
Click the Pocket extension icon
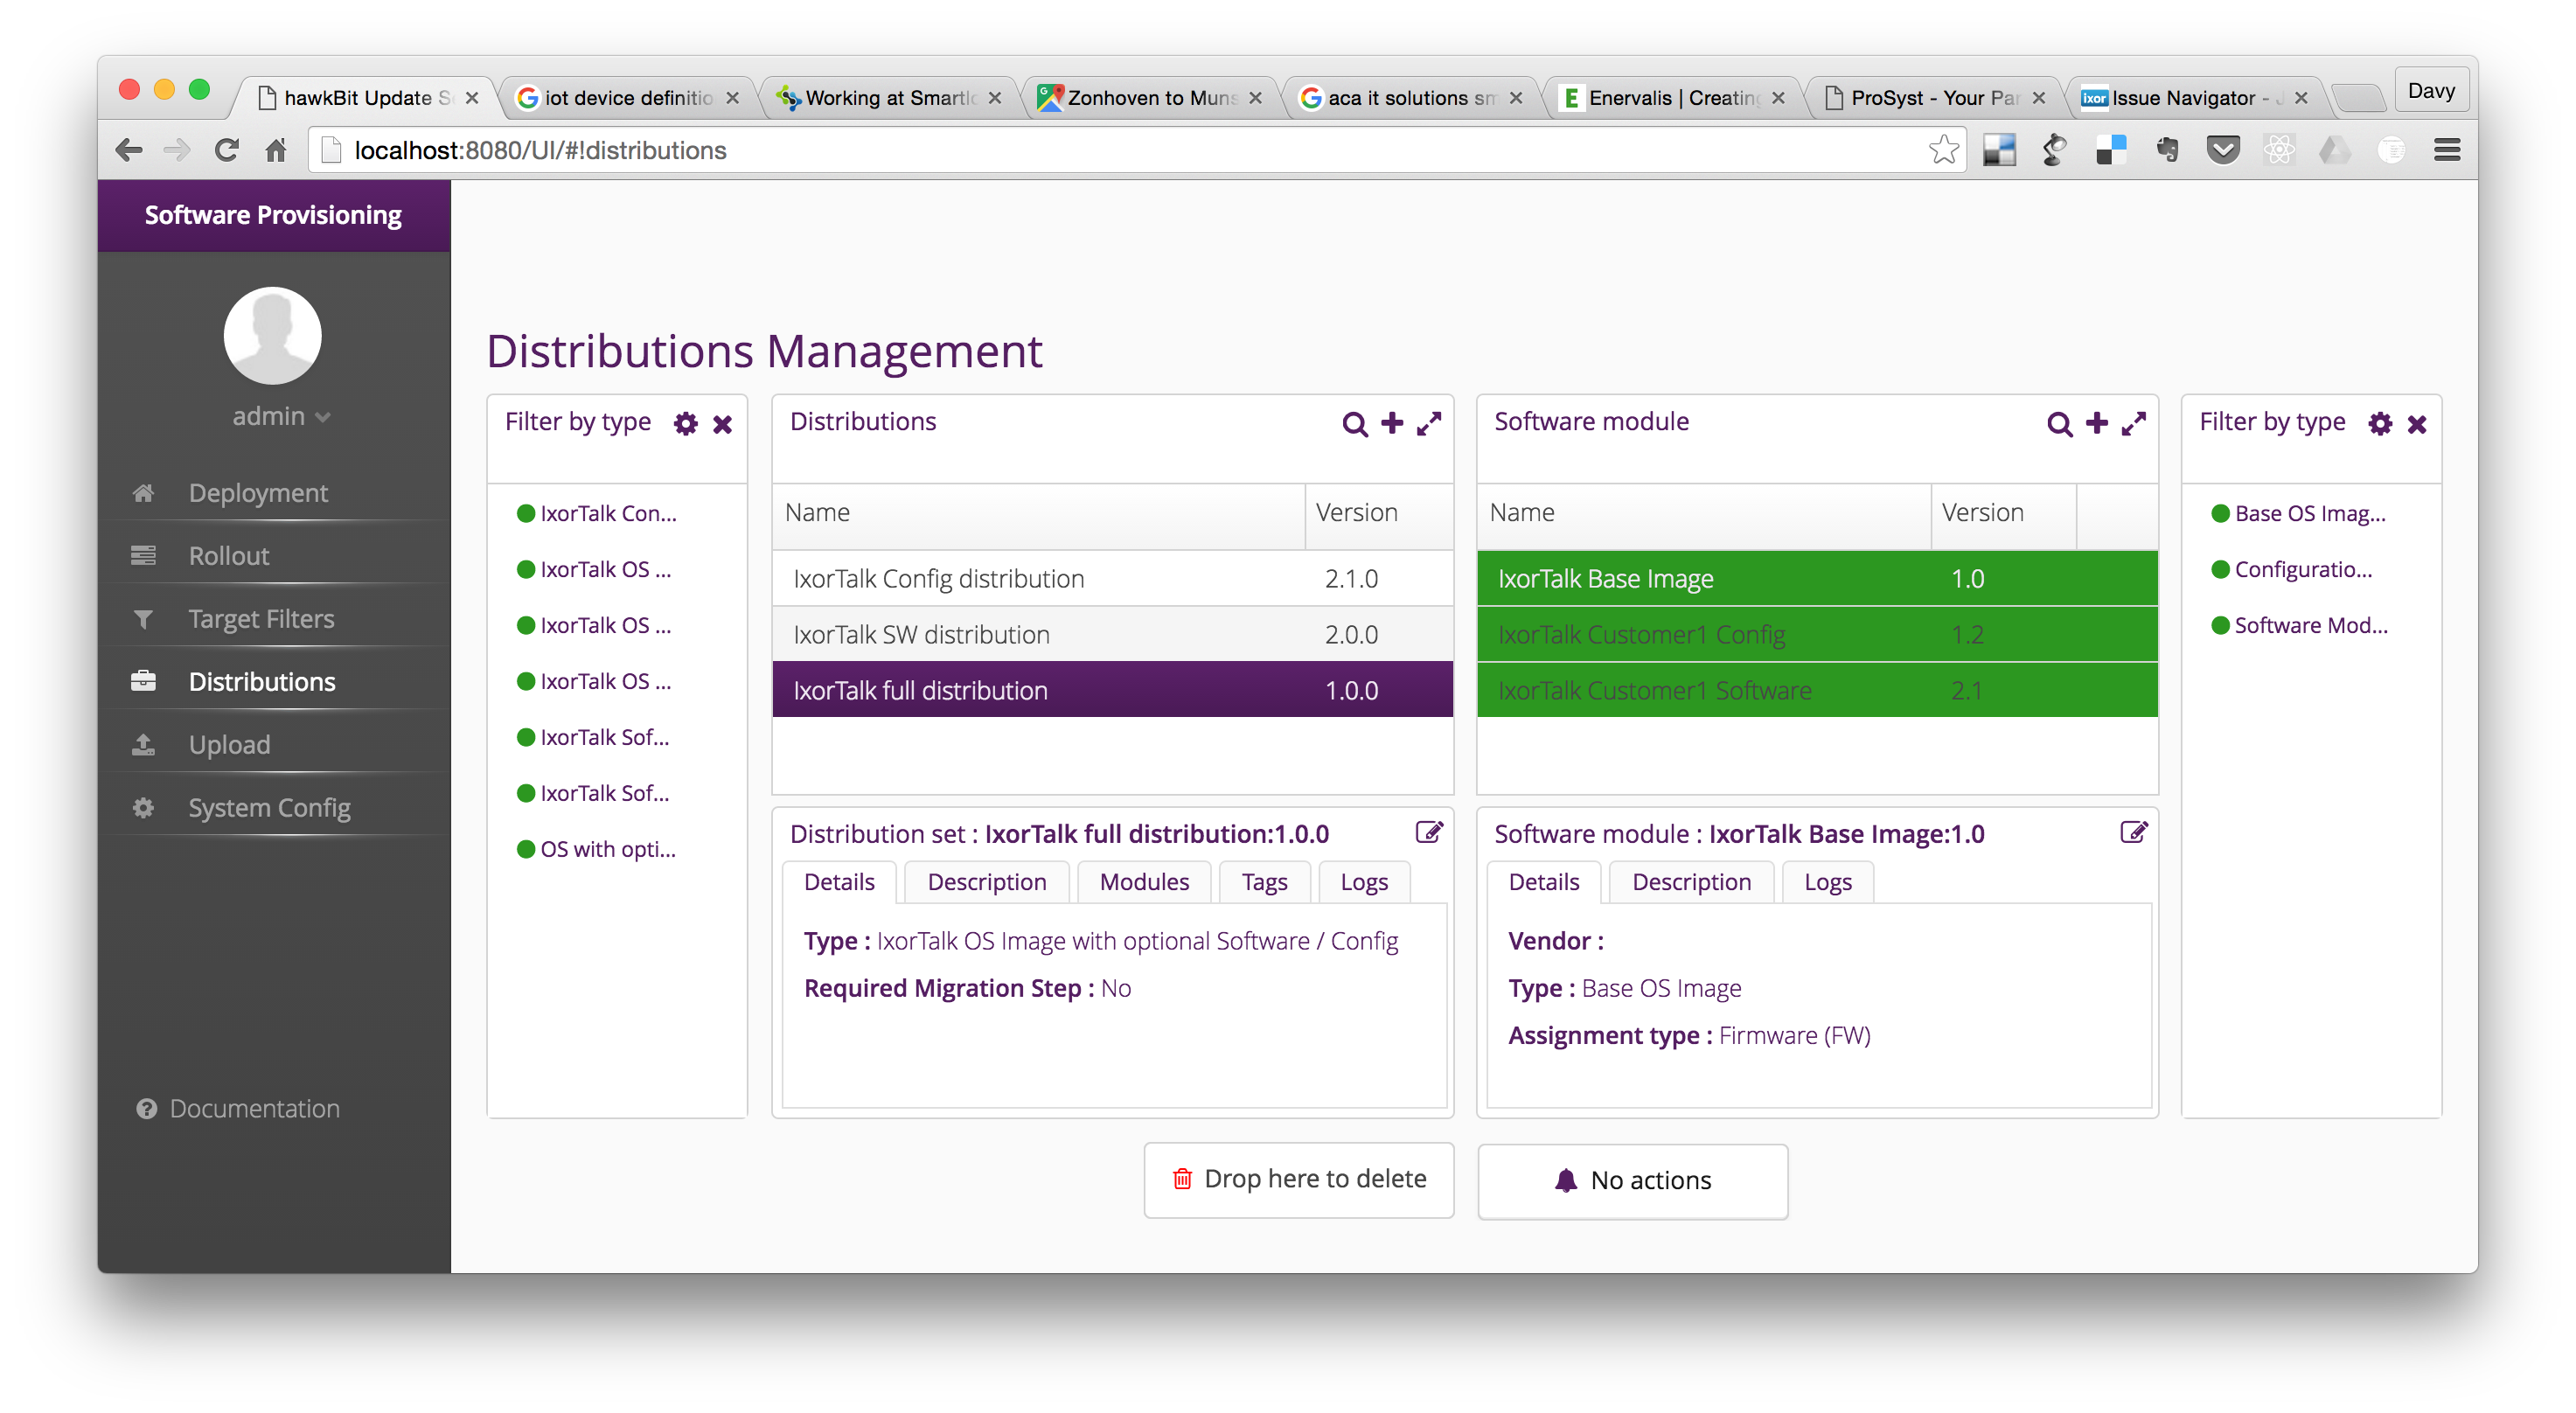(2223, 150)
